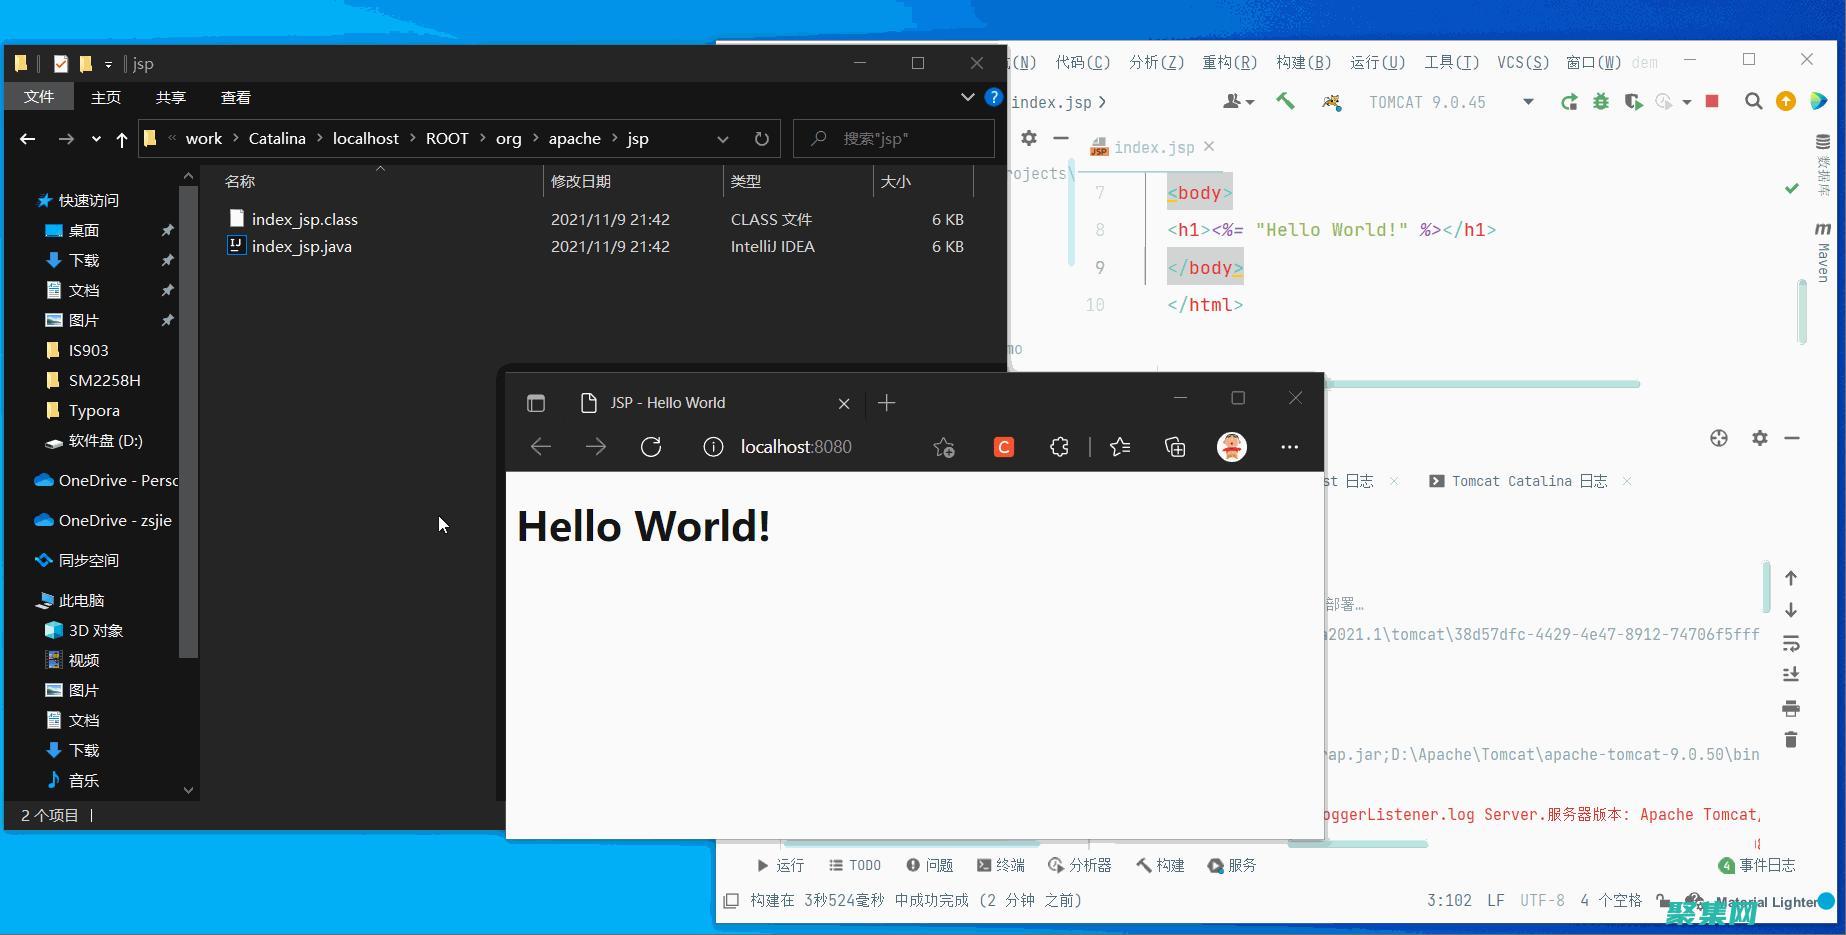Open the Collections icon in Edge toolbar
The width and height of the screenshot is (1846, 935).
coord(1175,447)
